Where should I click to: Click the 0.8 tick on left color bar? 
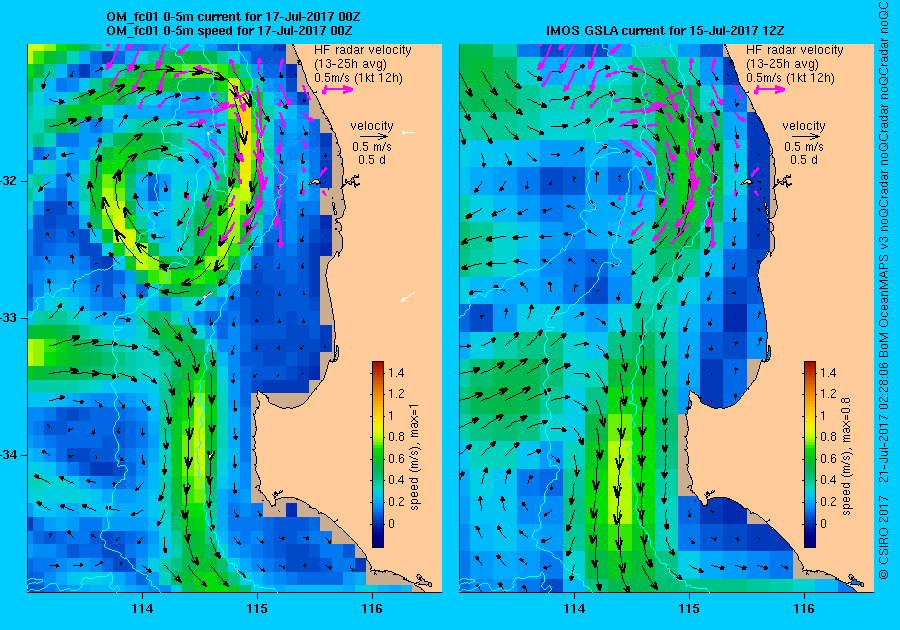point(396,437)
